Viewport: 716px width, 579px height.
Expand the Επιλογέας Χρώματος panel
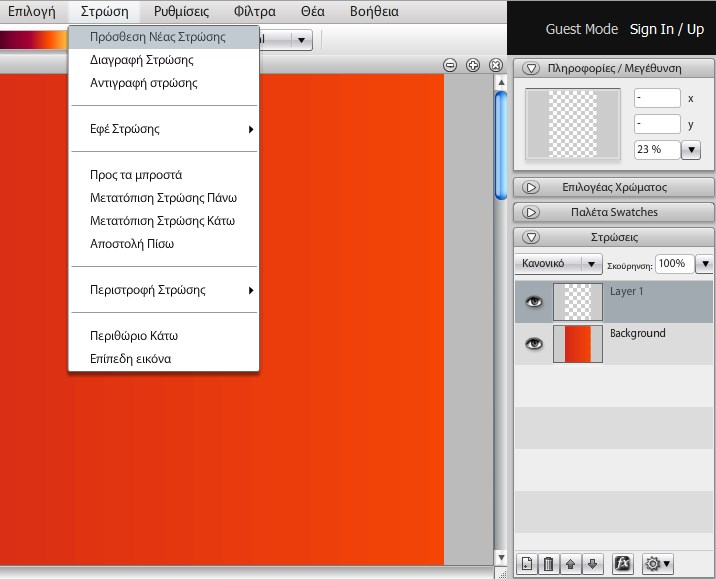(x=531, y=187)
